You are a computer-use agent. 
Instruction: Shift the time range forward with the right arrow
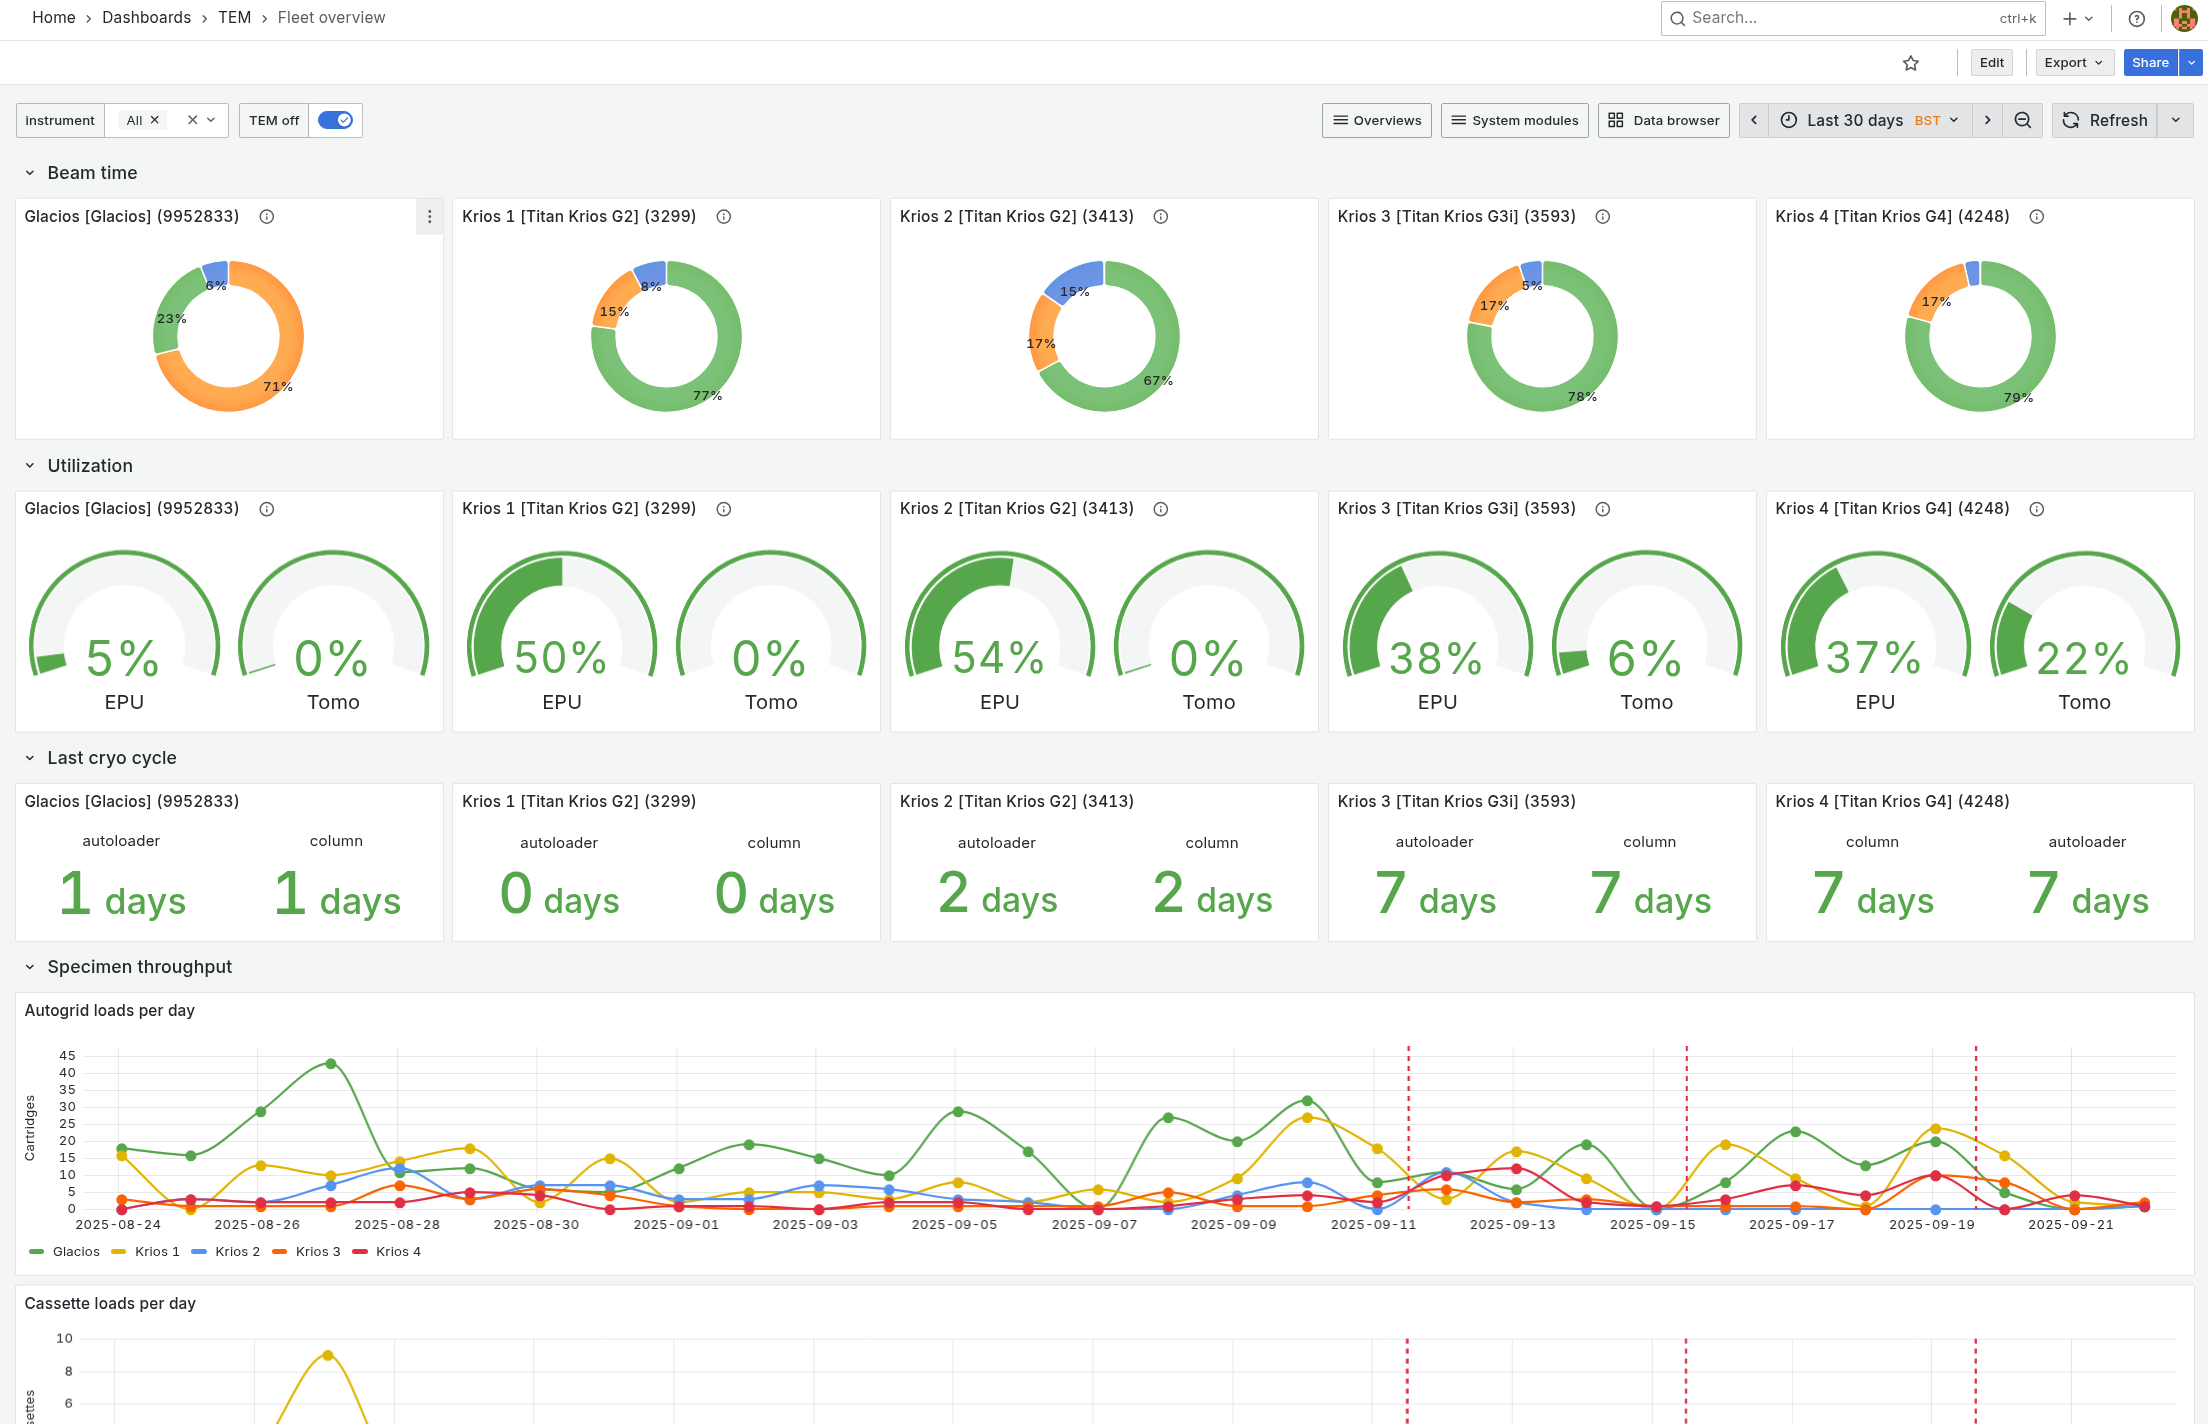click(1987, 120)
